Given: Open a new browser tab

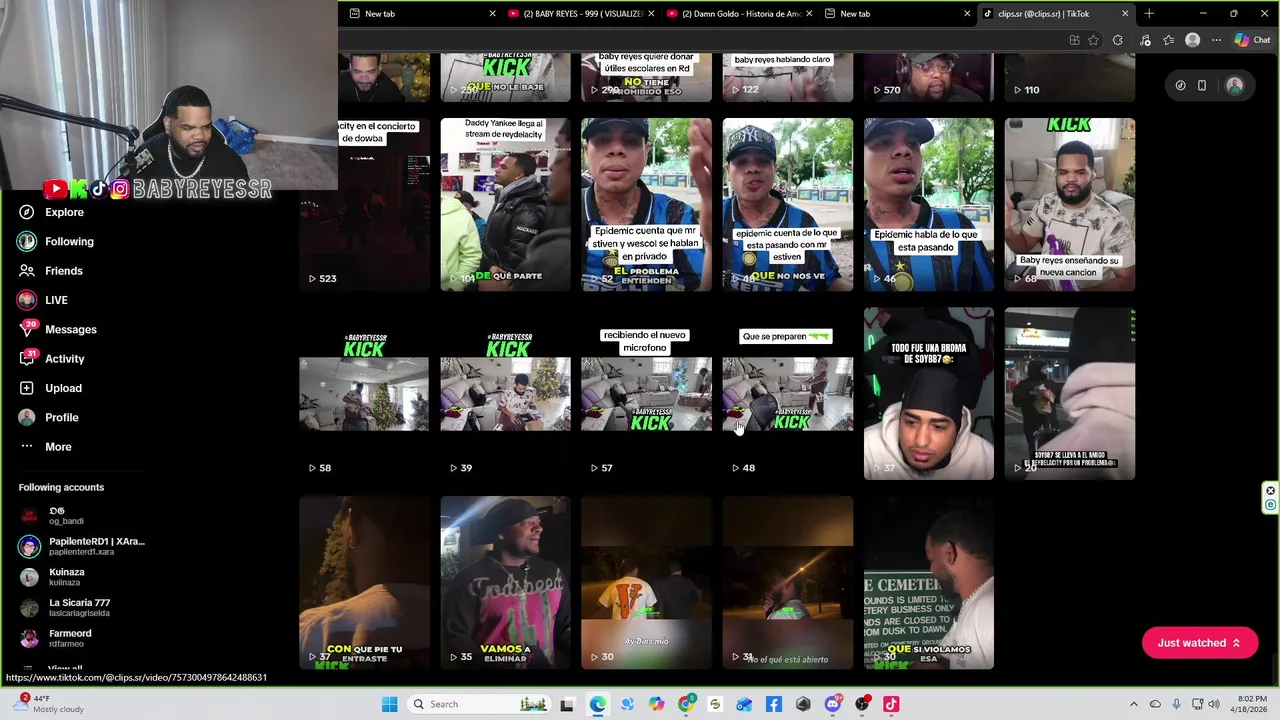Looking at the screenshot, I should [x=1149, y=14].
